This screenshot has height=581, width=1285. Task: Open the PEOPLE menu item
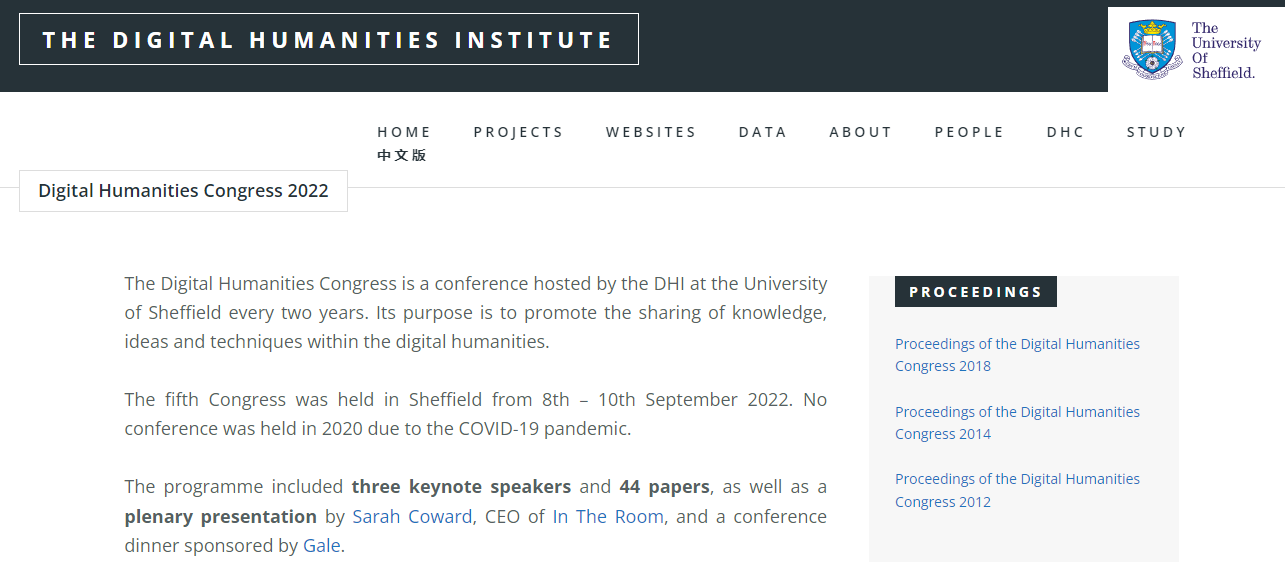point(969,132)
